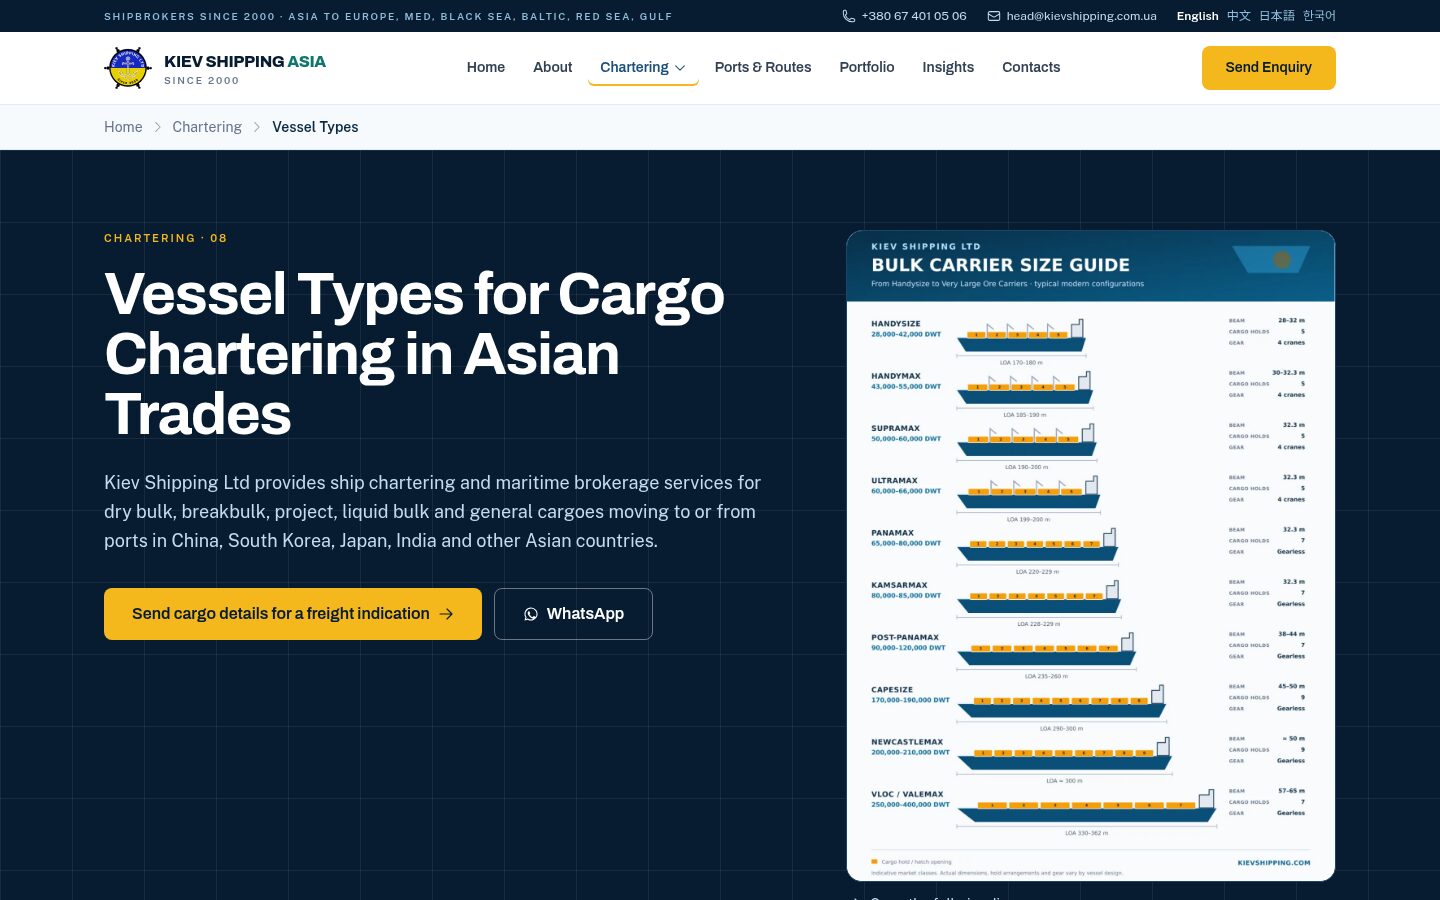Click head@kievshipping.com.ua email link
The image size is (1440, 900).
(x=1081, y=16)
